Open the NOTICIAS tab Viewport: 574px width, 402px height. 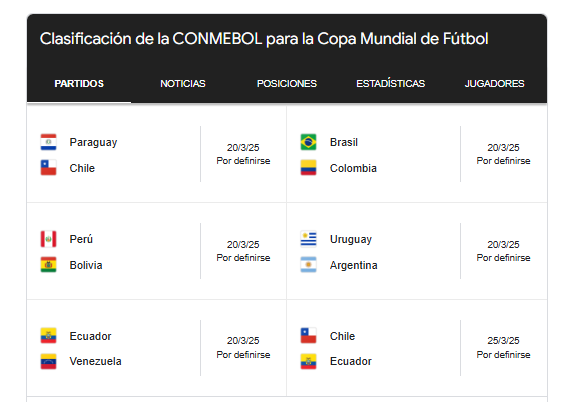[183, 83]
